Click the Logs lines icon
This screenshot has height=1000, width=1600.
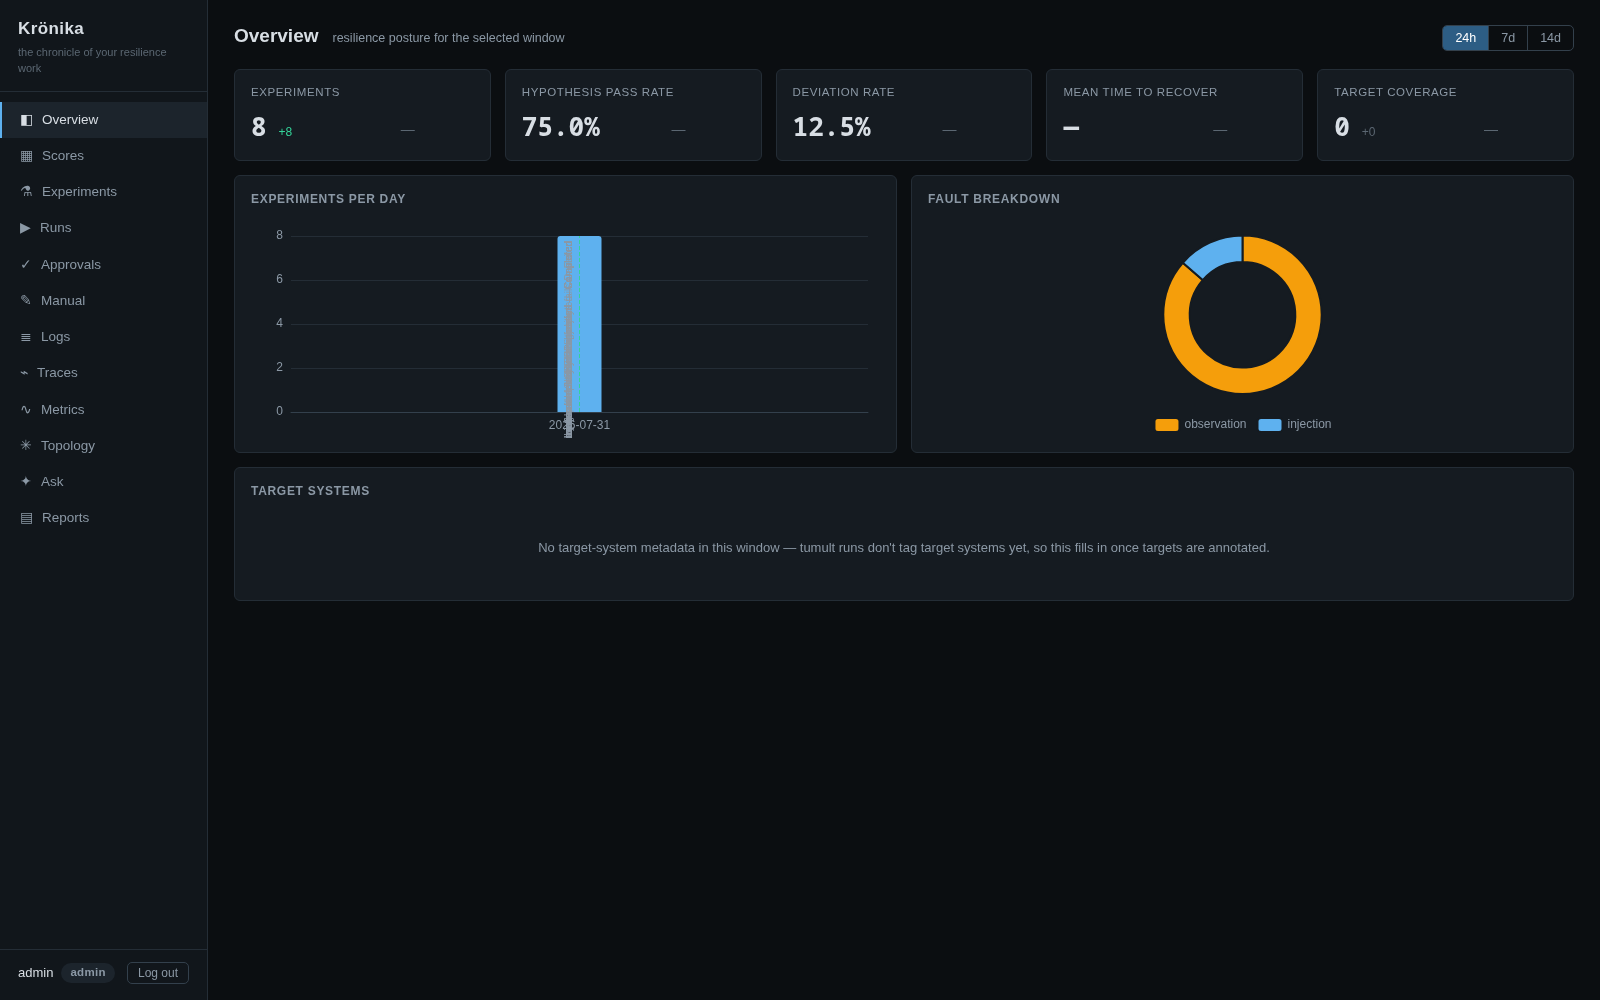[26, 337]
